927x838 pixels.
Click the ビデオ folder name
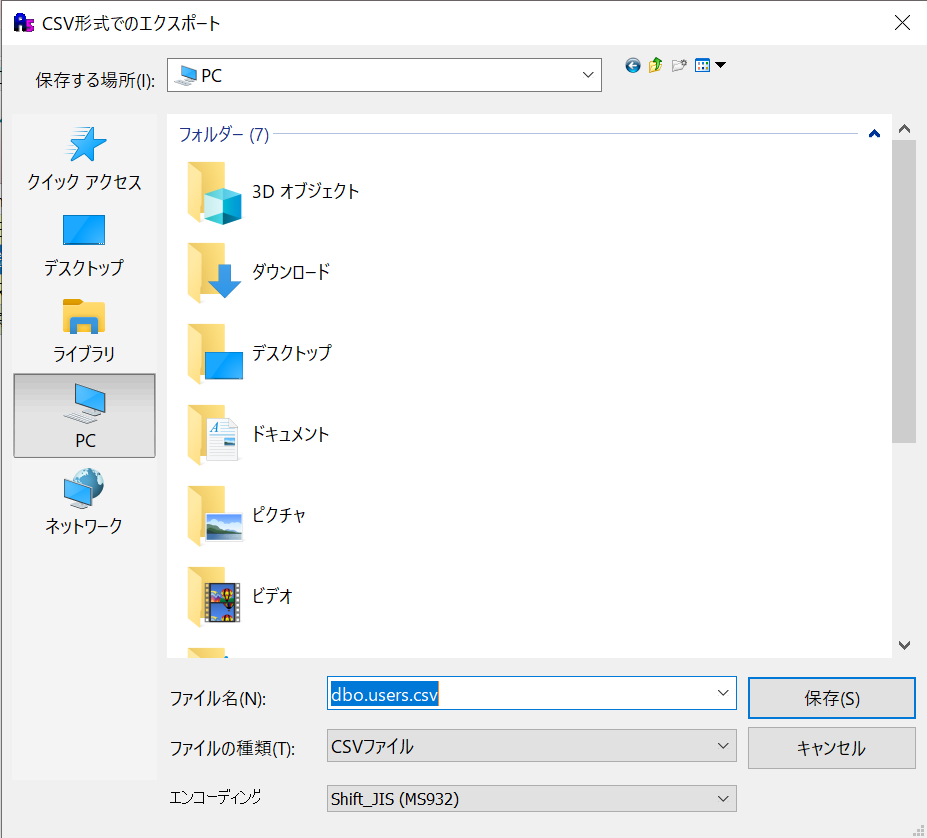point(273,596)
